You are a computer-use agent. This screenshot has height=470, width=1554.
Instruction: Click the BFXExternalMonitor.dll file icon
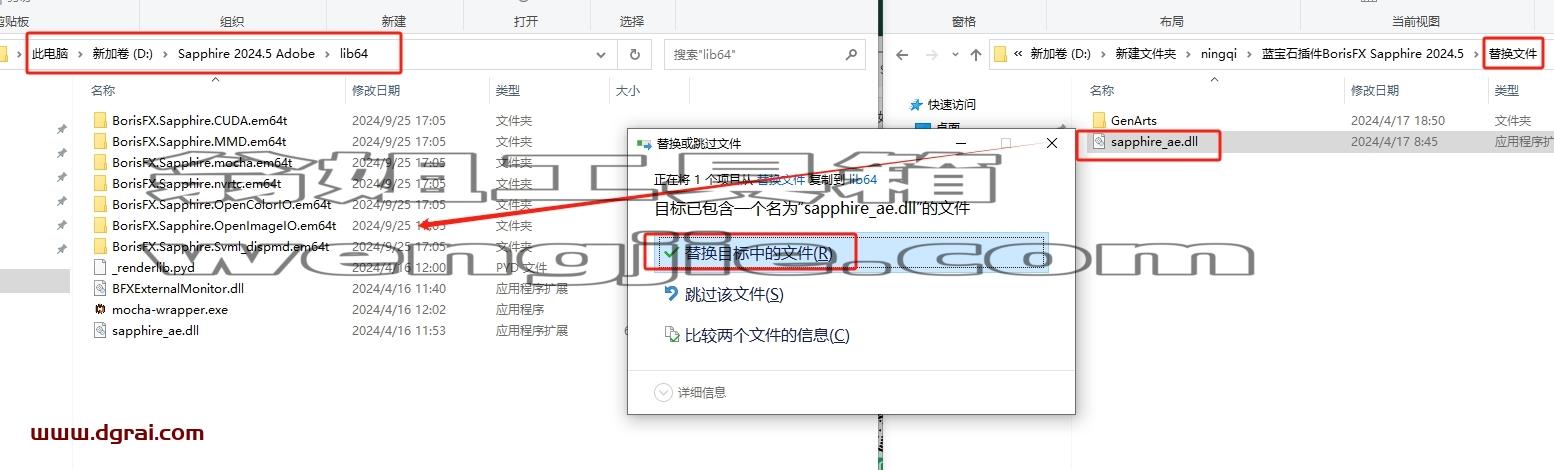(x=99, y=288)
